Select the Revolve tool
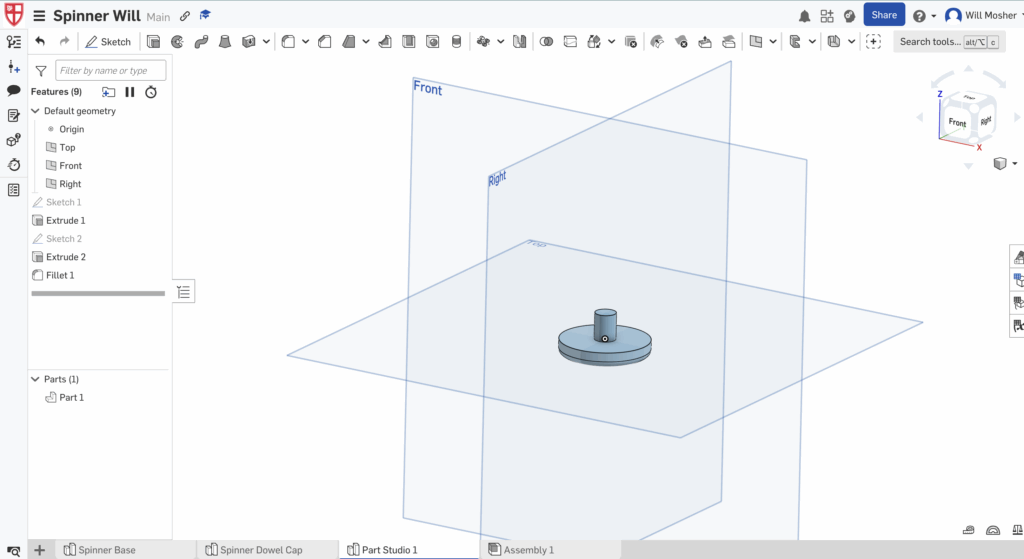 tap(177, 42)
